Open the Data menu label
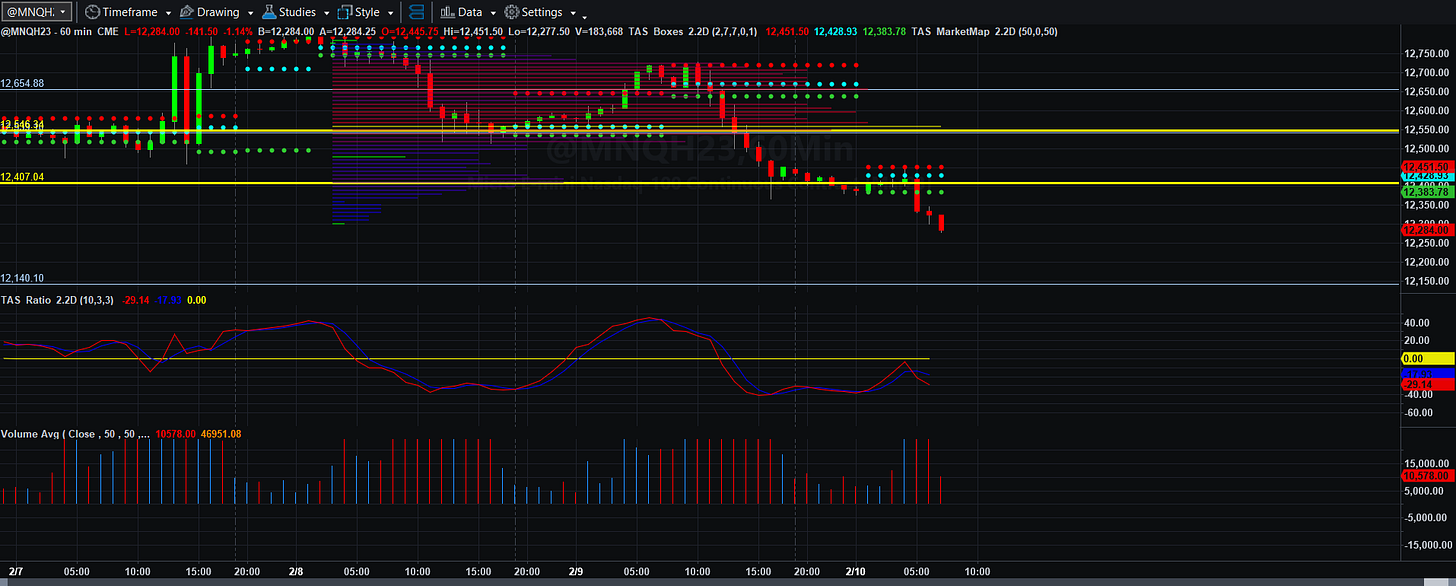 470,12
